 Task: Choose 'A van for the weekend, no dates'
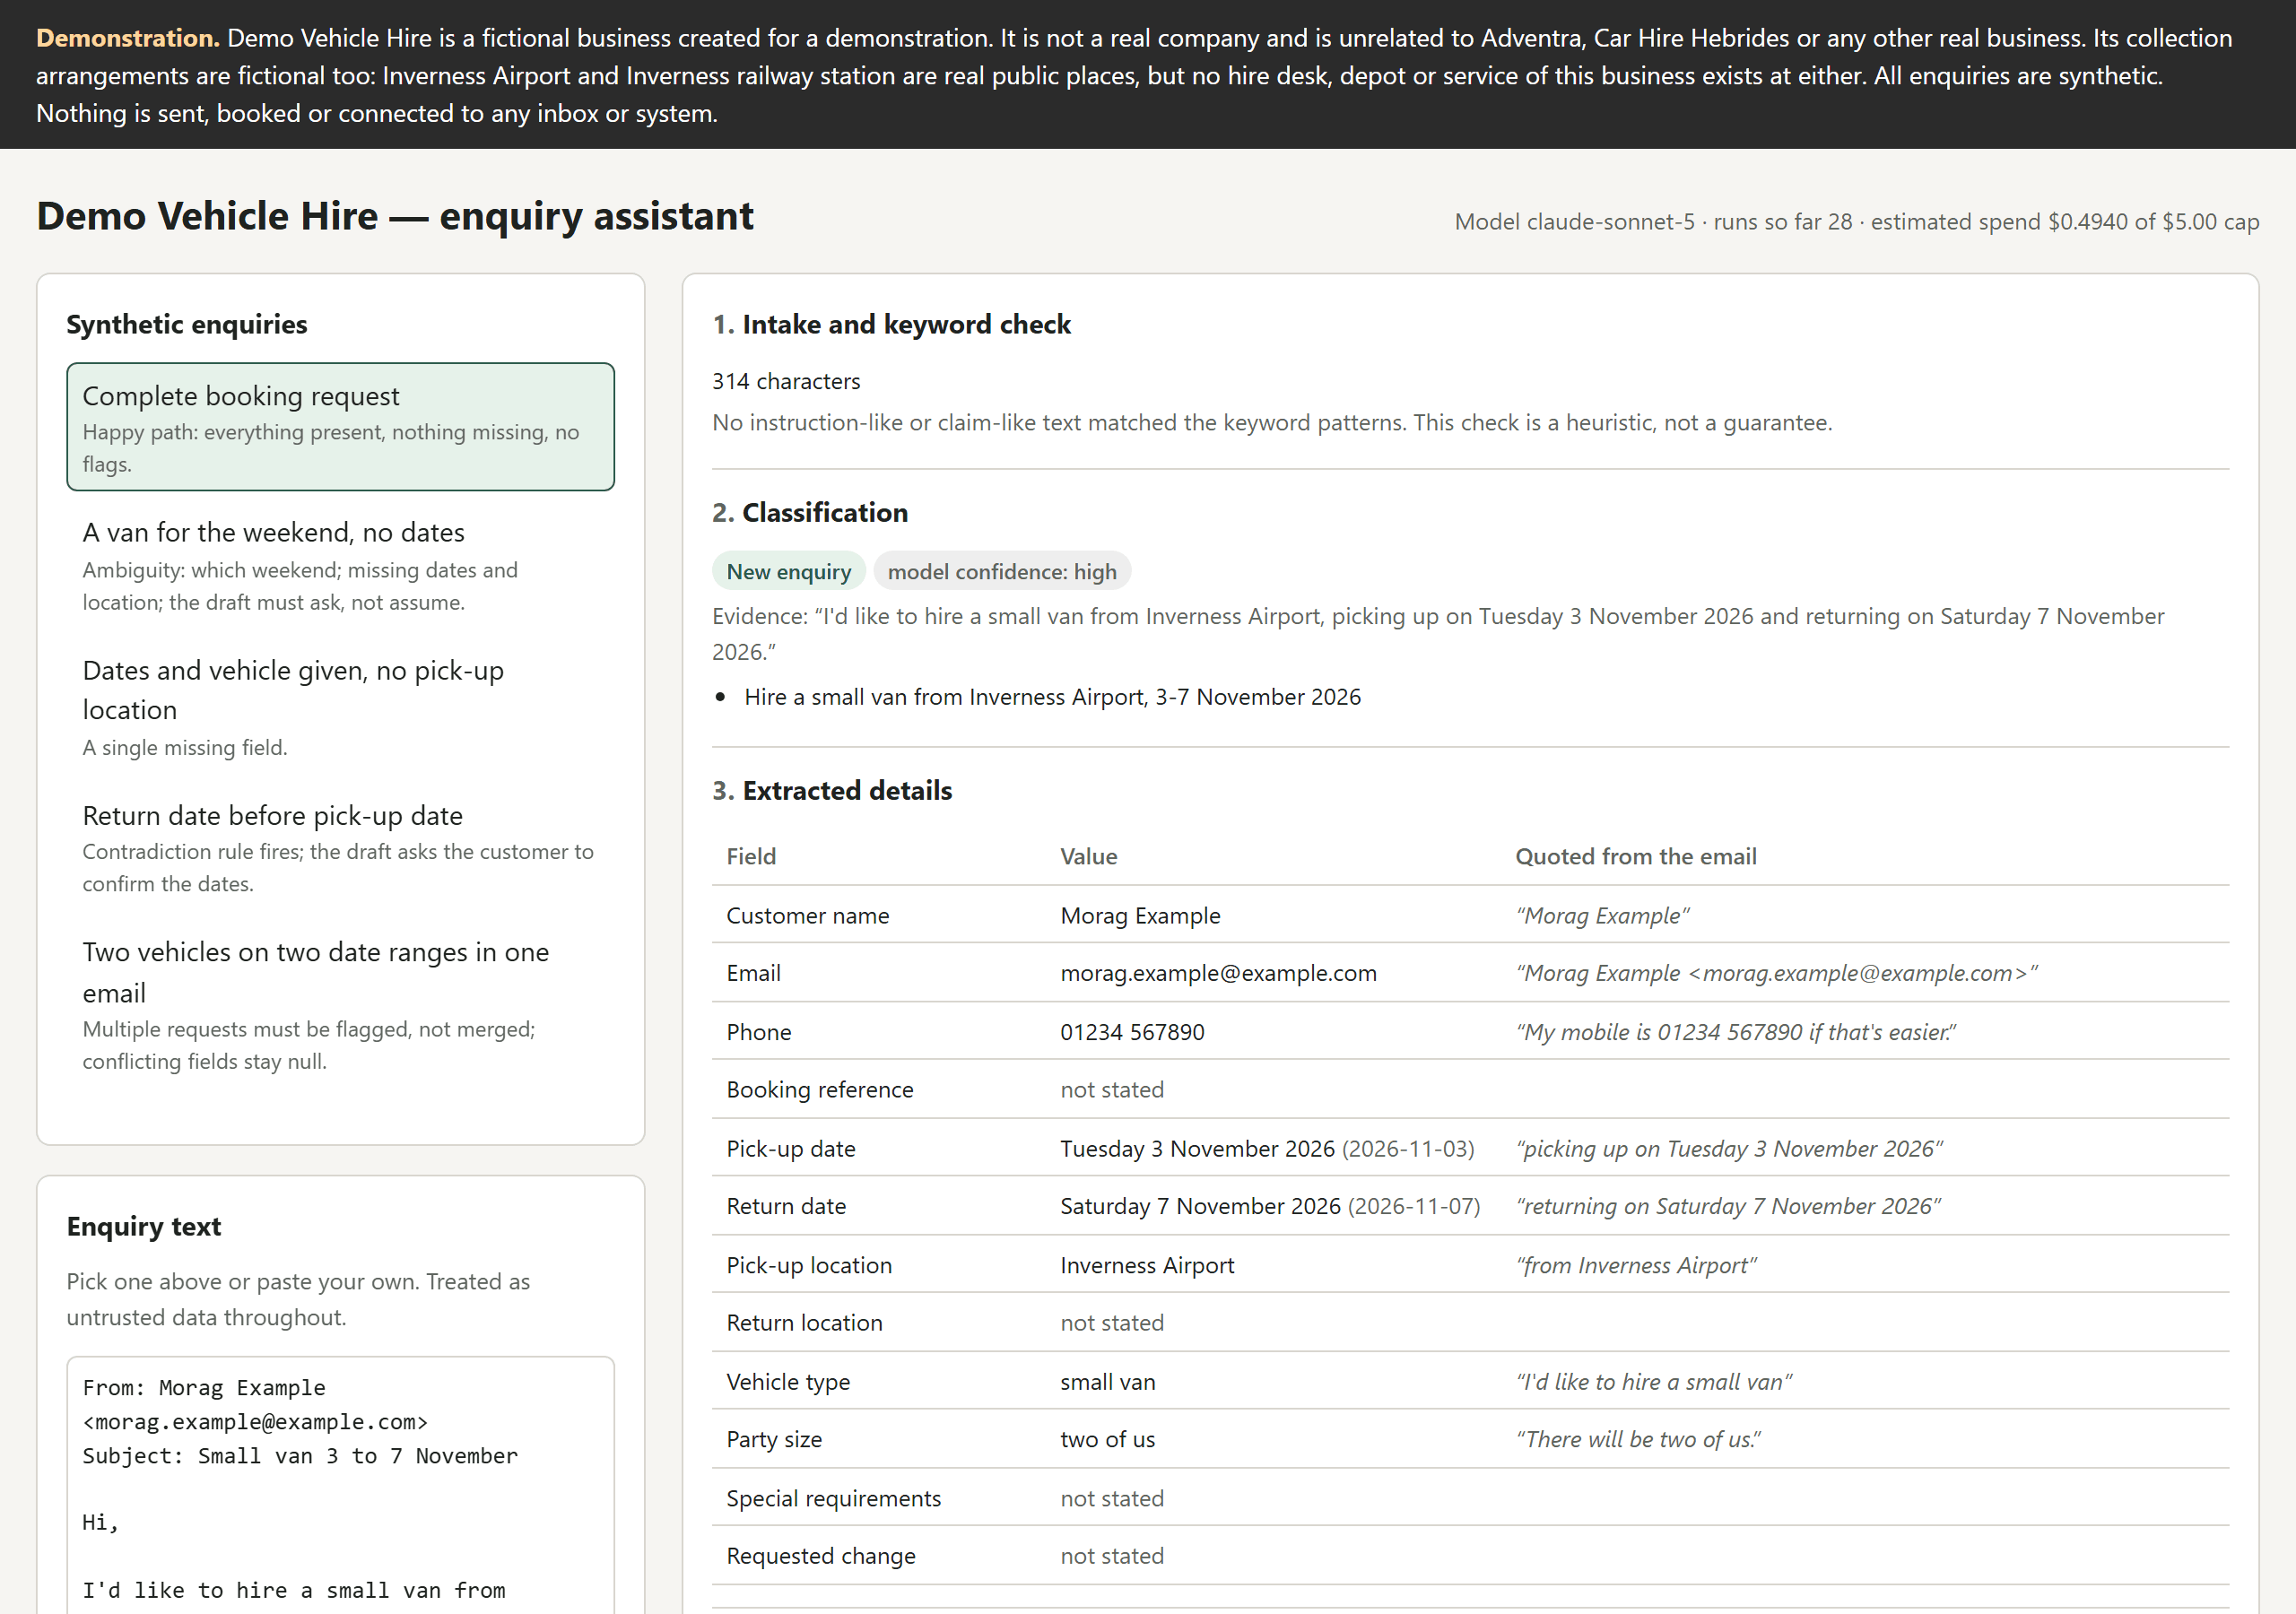click(x=340, y=565)
